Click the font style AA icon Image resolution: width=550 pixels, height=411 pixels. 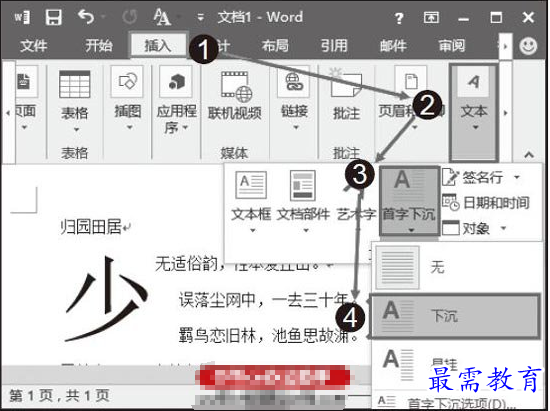[x=162, y=16]
